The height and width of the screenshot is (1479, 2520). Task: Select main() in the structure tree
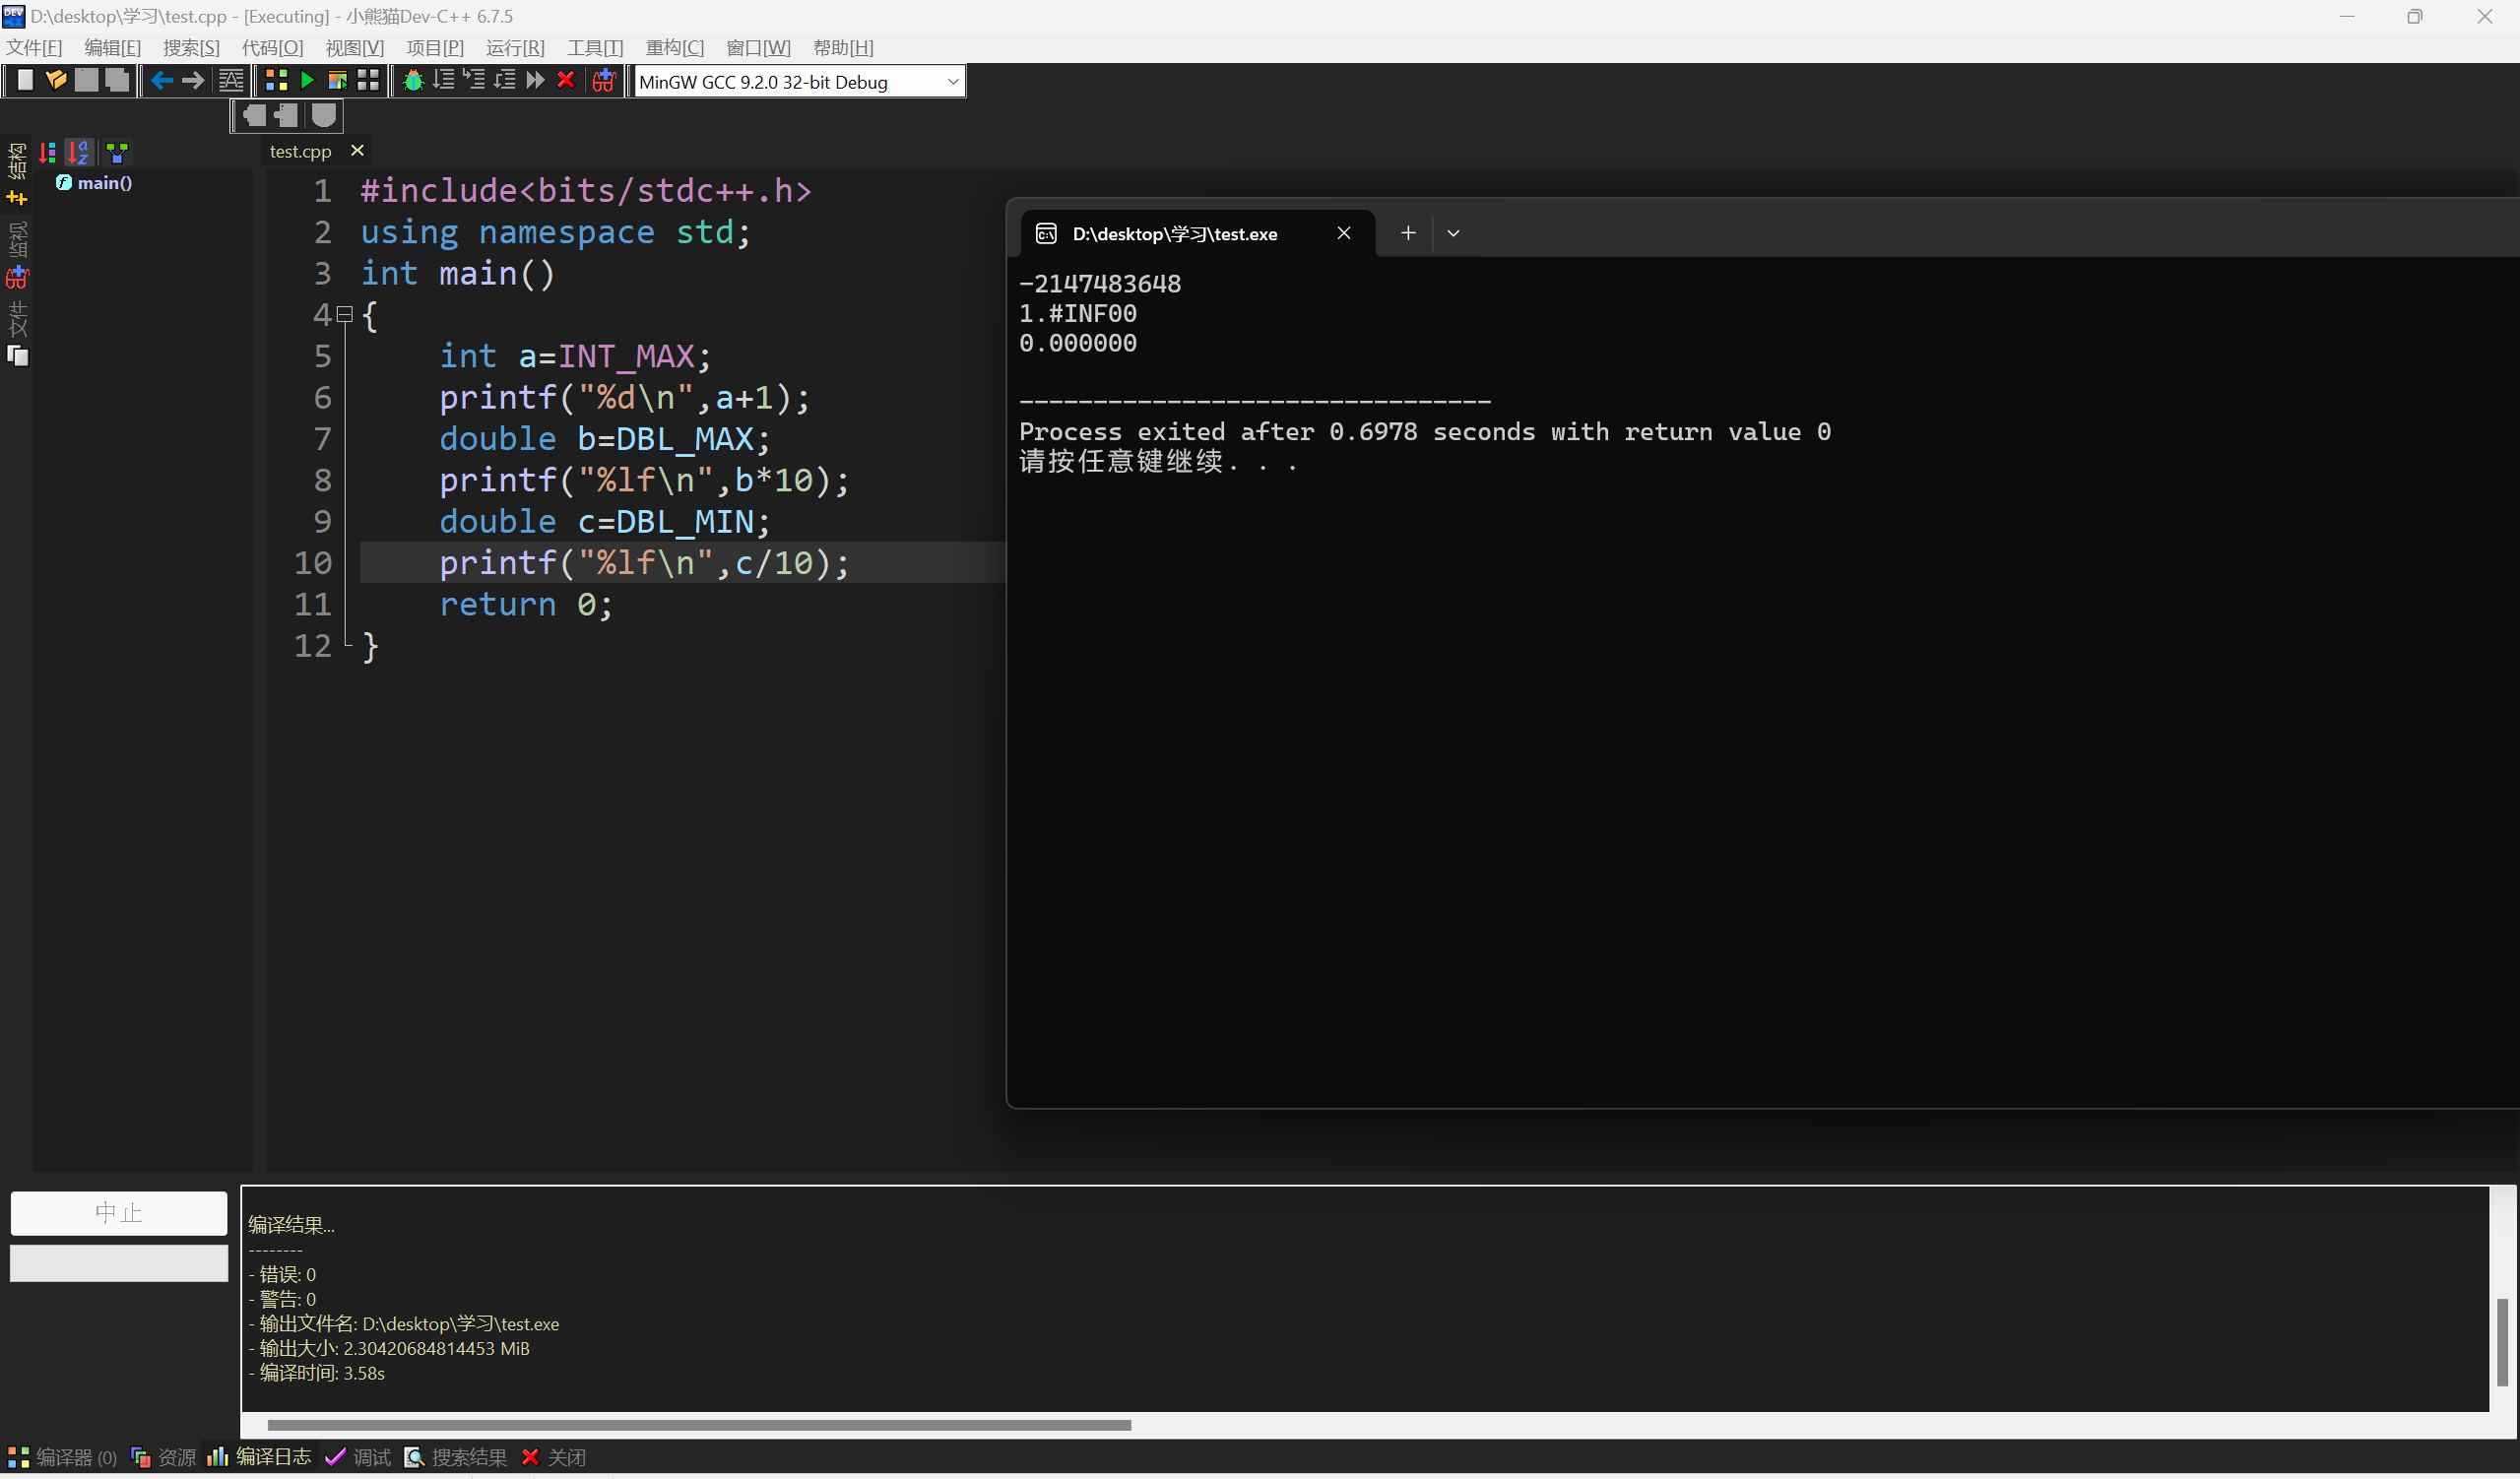point(95,183)
